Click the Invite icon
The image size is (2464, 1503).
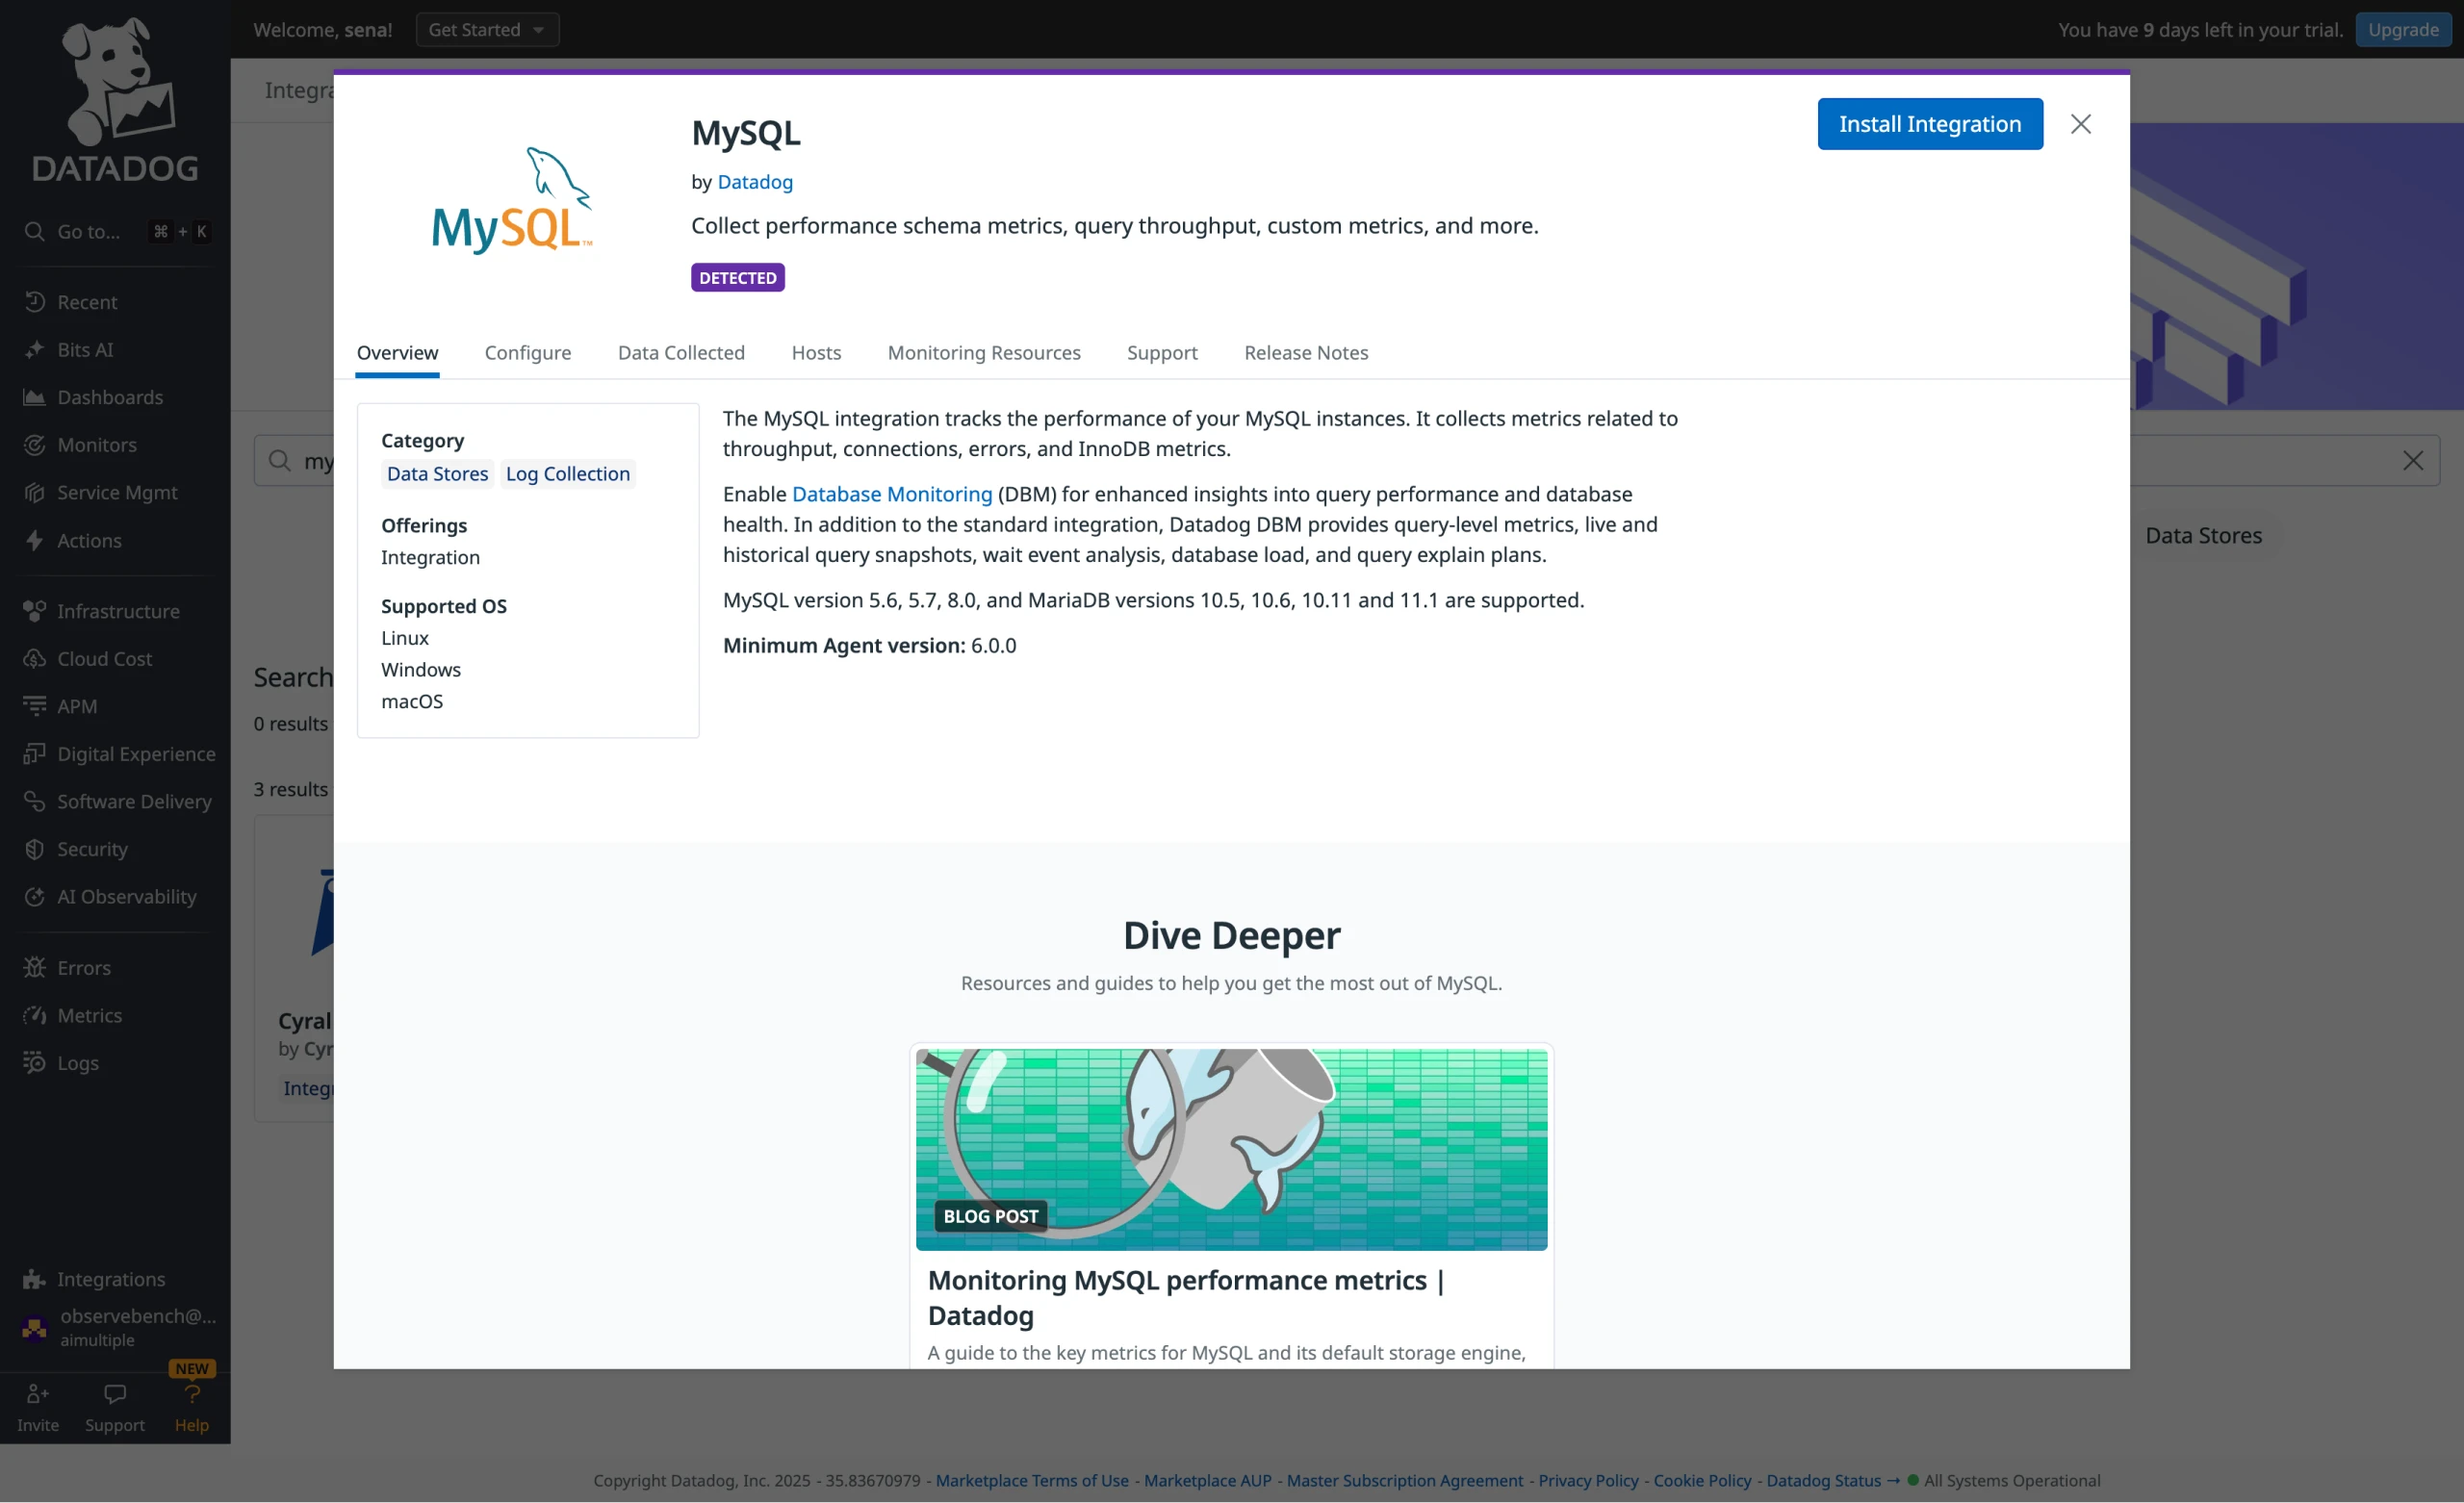(37, 1394)
